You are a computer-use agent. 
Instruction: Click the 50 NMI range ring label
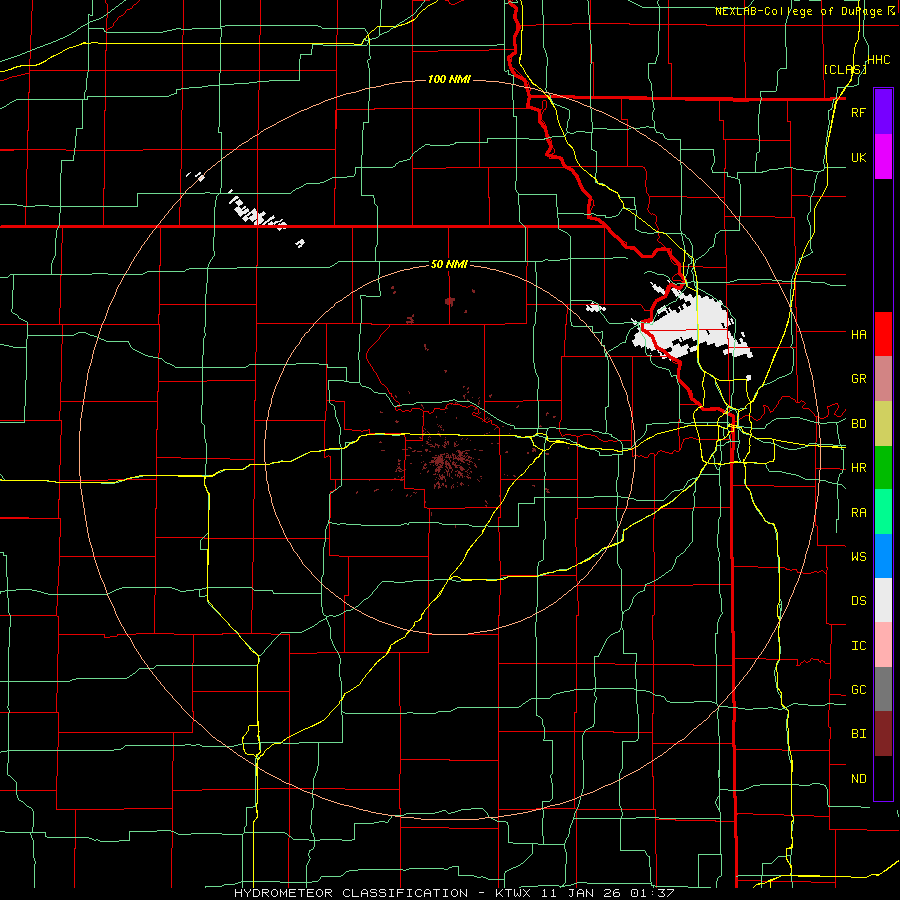click(449, 264)
